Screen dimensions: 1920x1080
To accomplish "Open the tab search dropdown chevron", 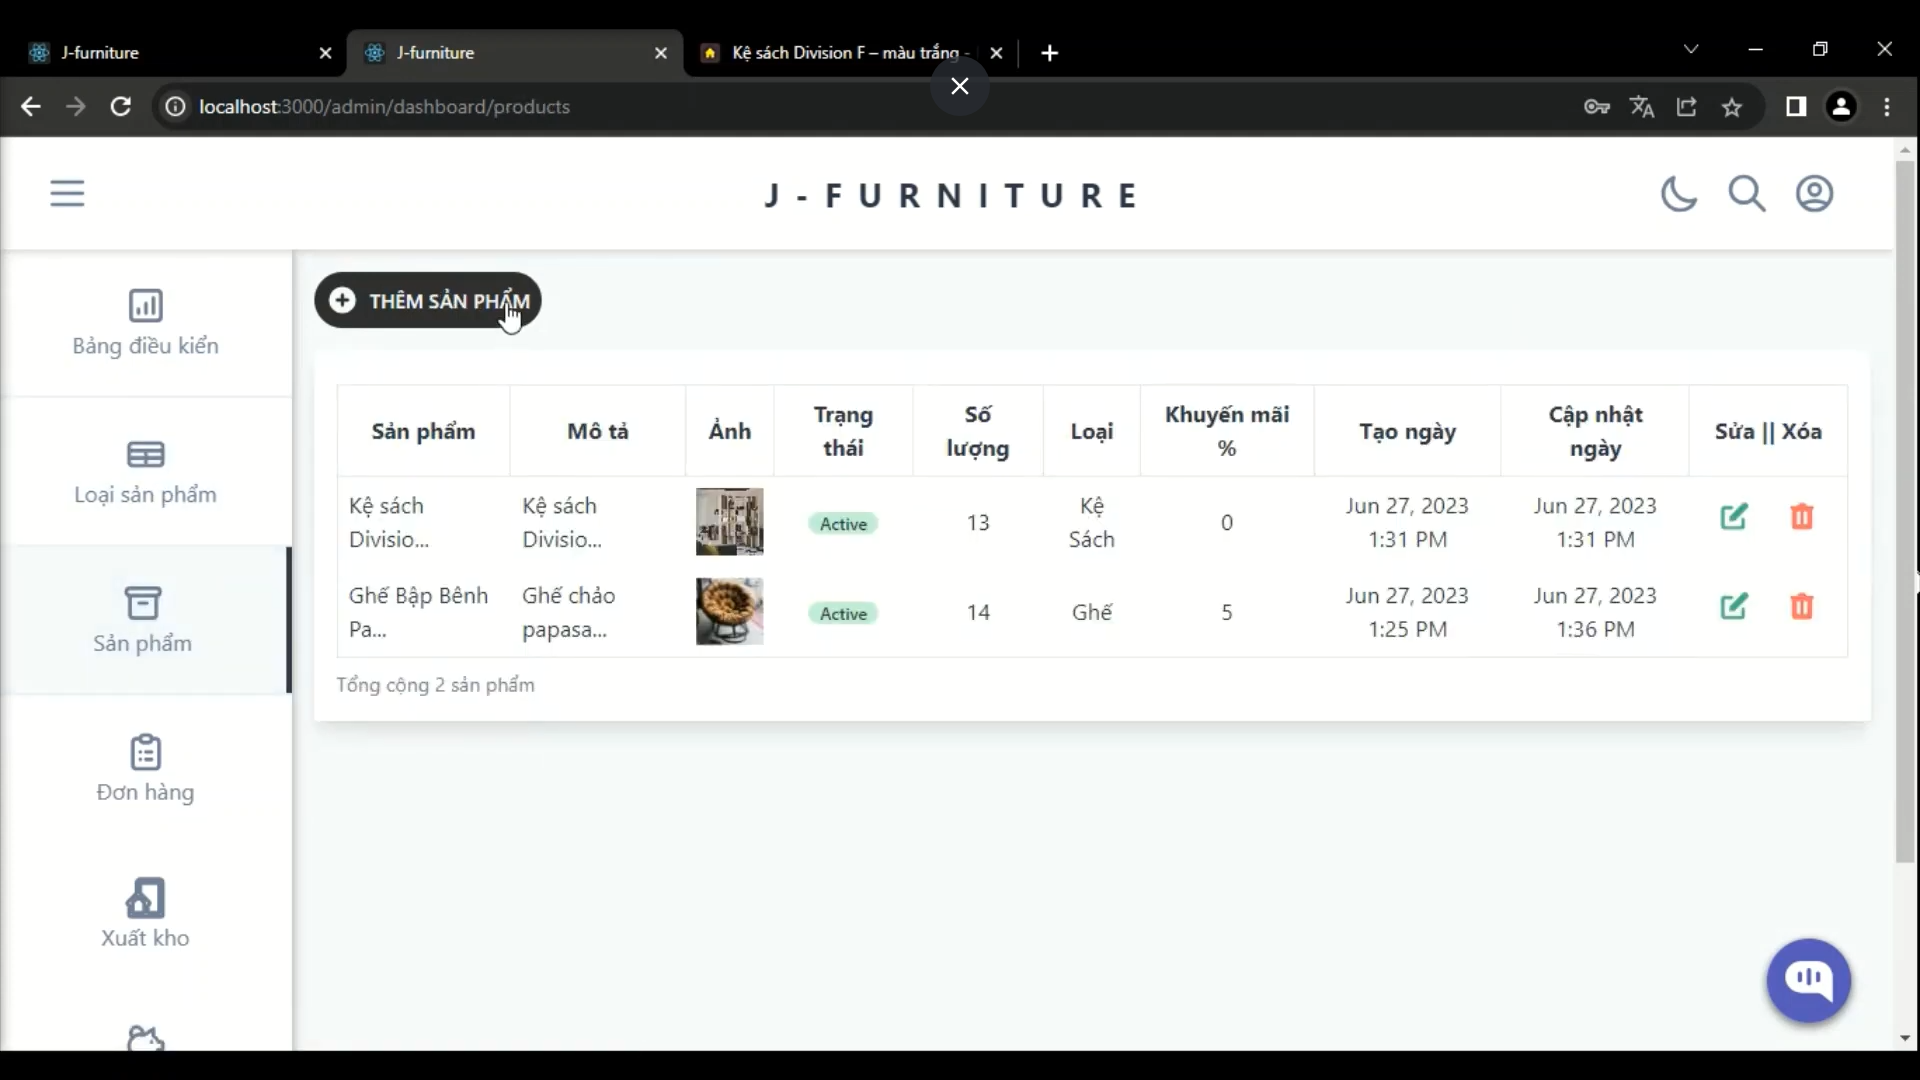I will click(x=1691, y=49).
